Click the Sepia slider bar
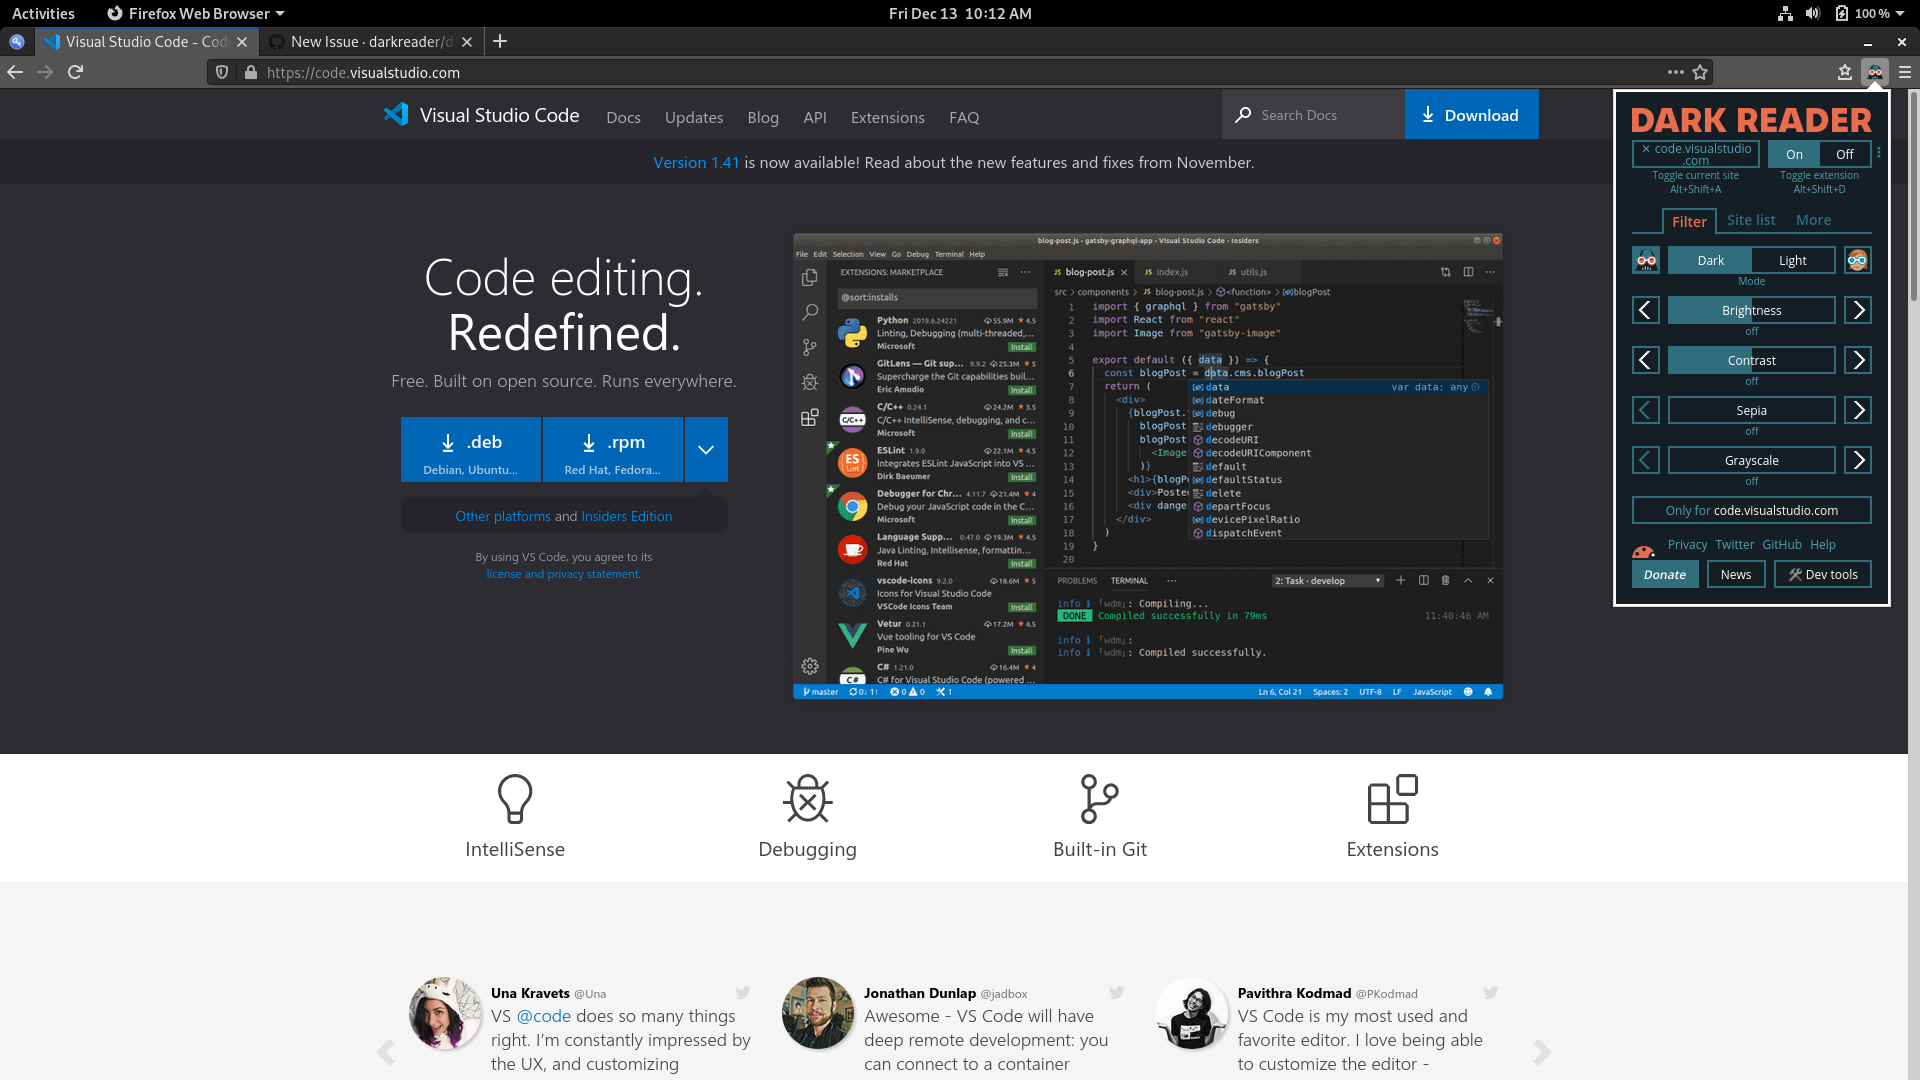 pyautogui.click(x=1751, y=411)
